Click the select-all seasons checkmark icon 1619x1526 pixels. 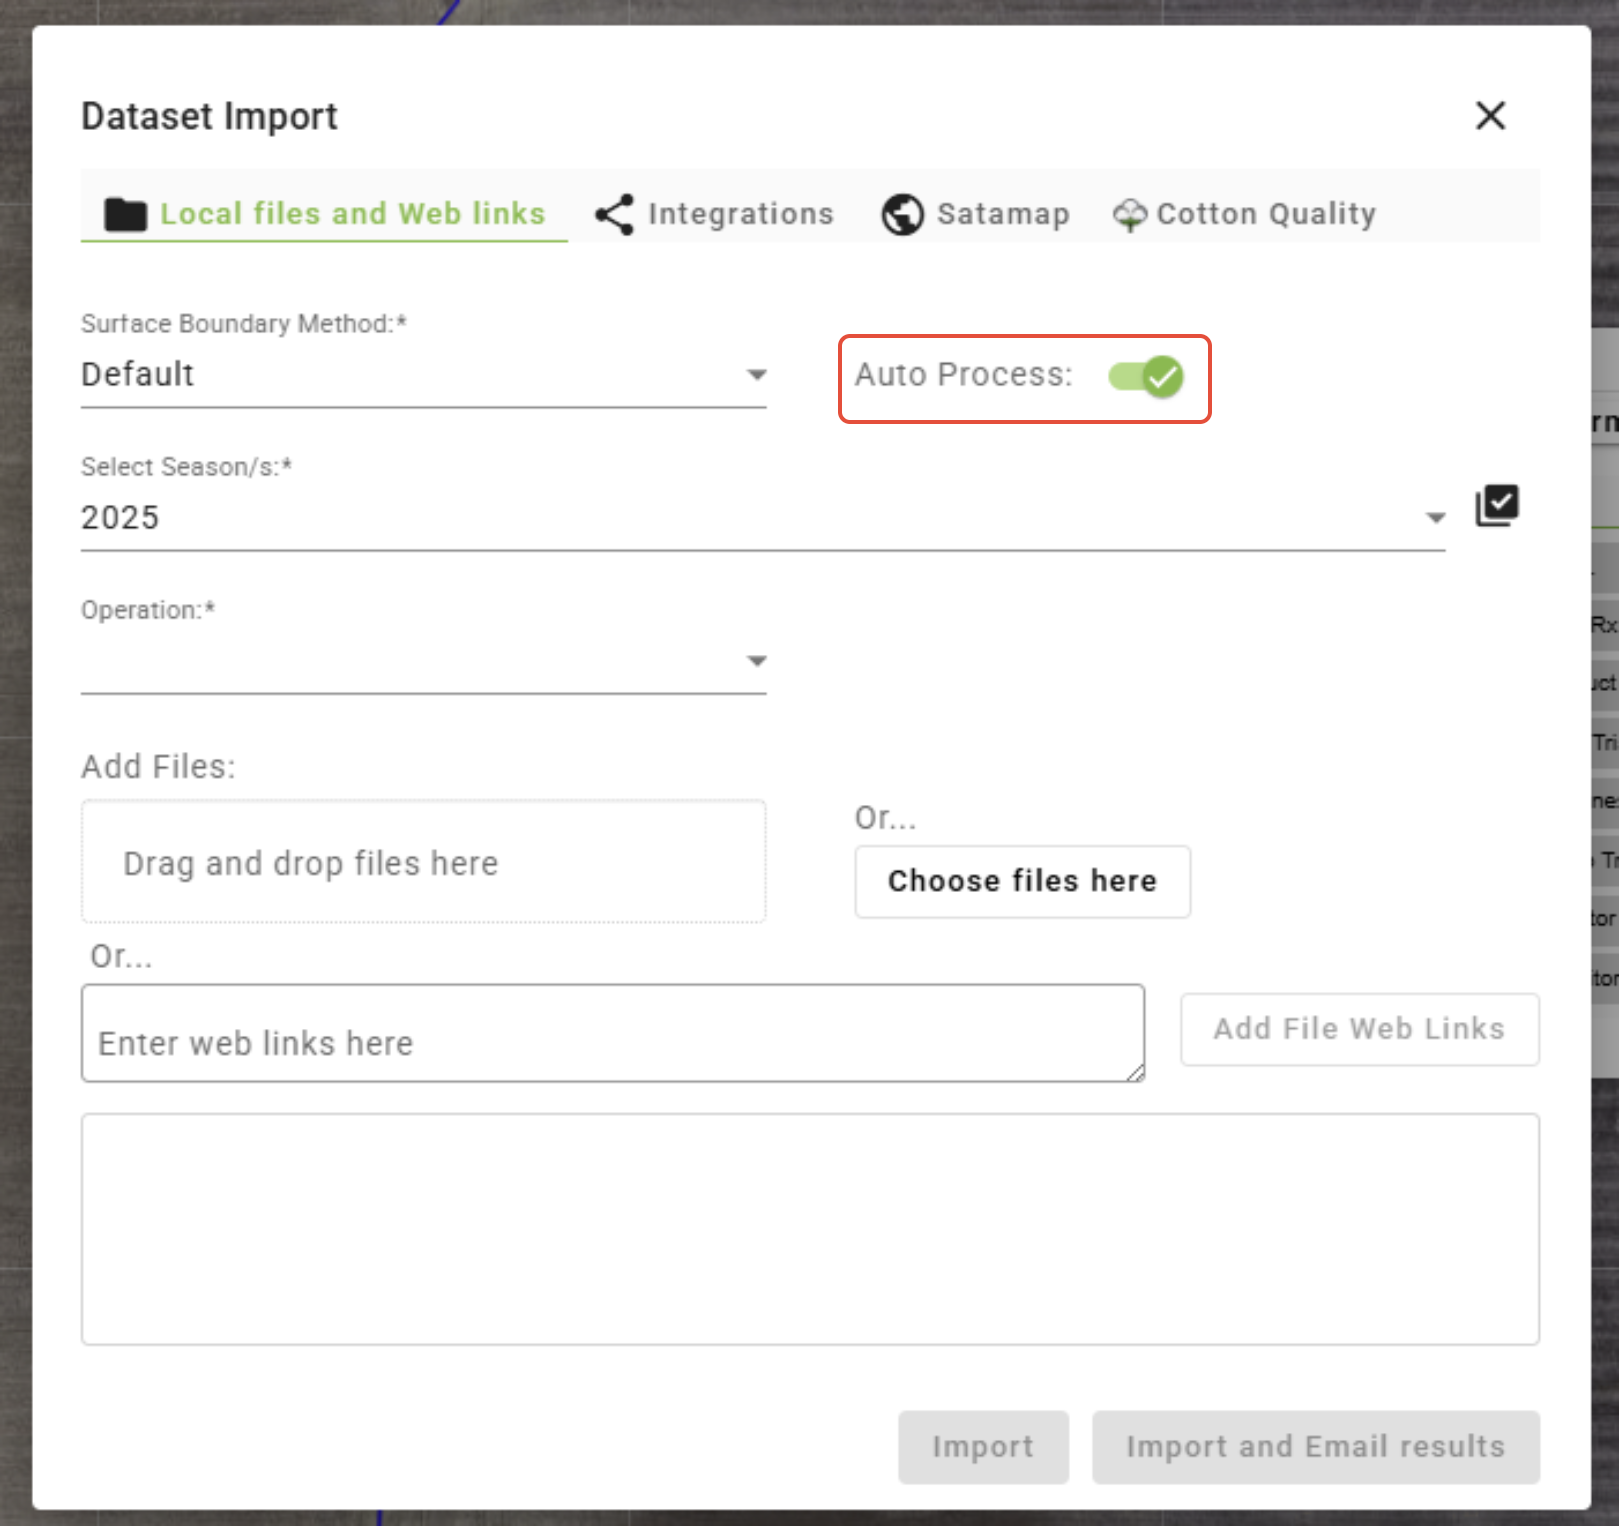[x=1496, y=505]
